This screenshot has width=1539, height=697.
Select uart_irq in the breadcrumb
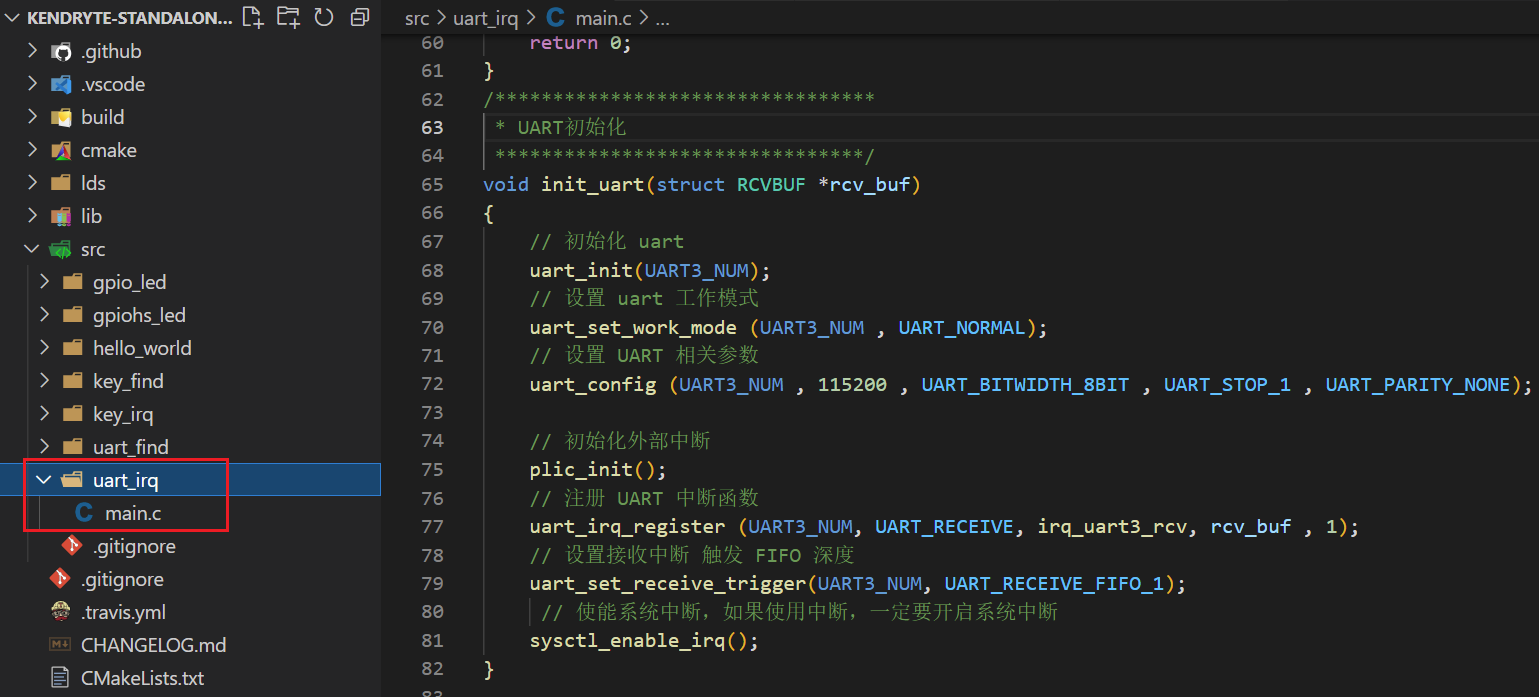pyautogui.click(x=486, y=18)
